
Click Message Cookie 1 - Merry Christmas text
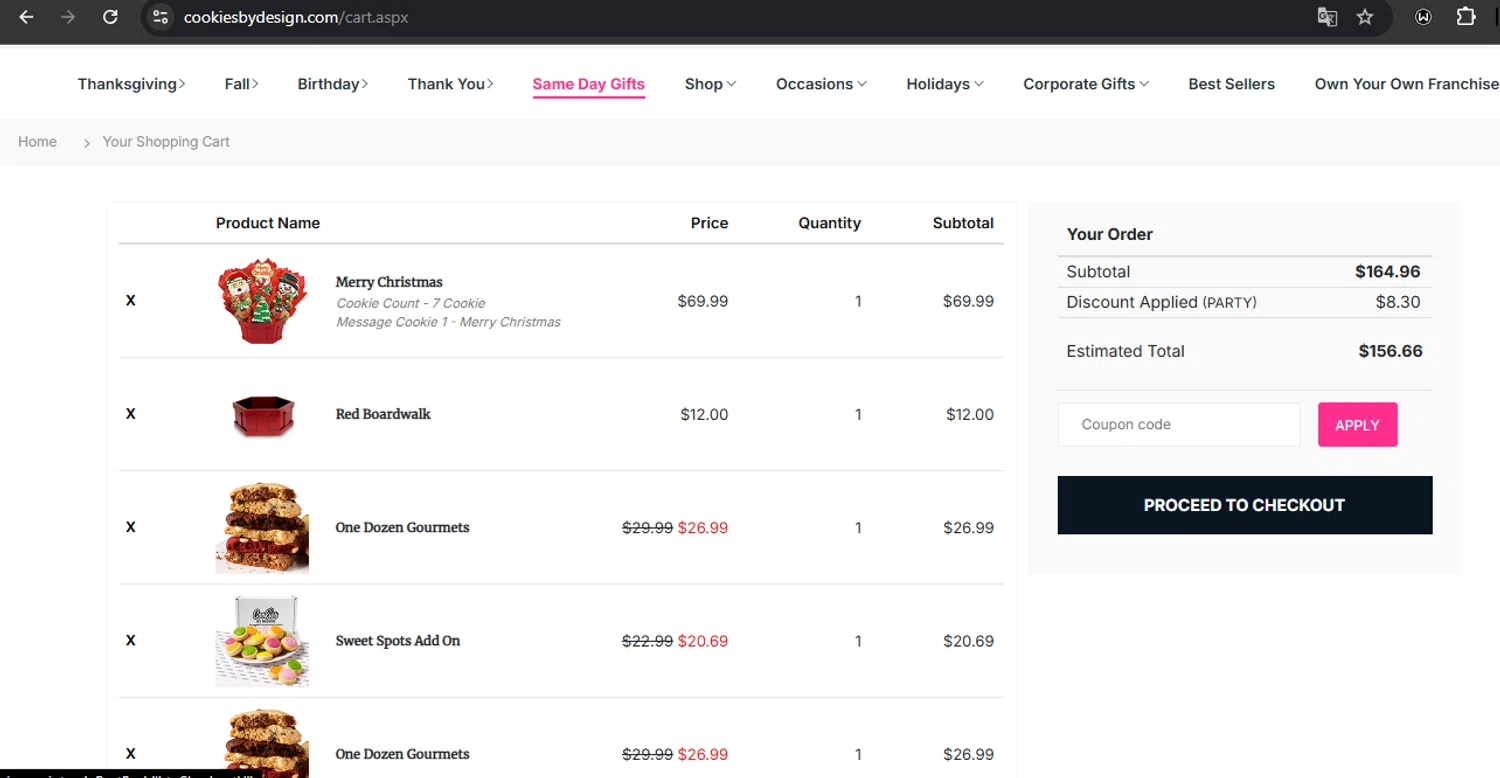pos(448,322)
